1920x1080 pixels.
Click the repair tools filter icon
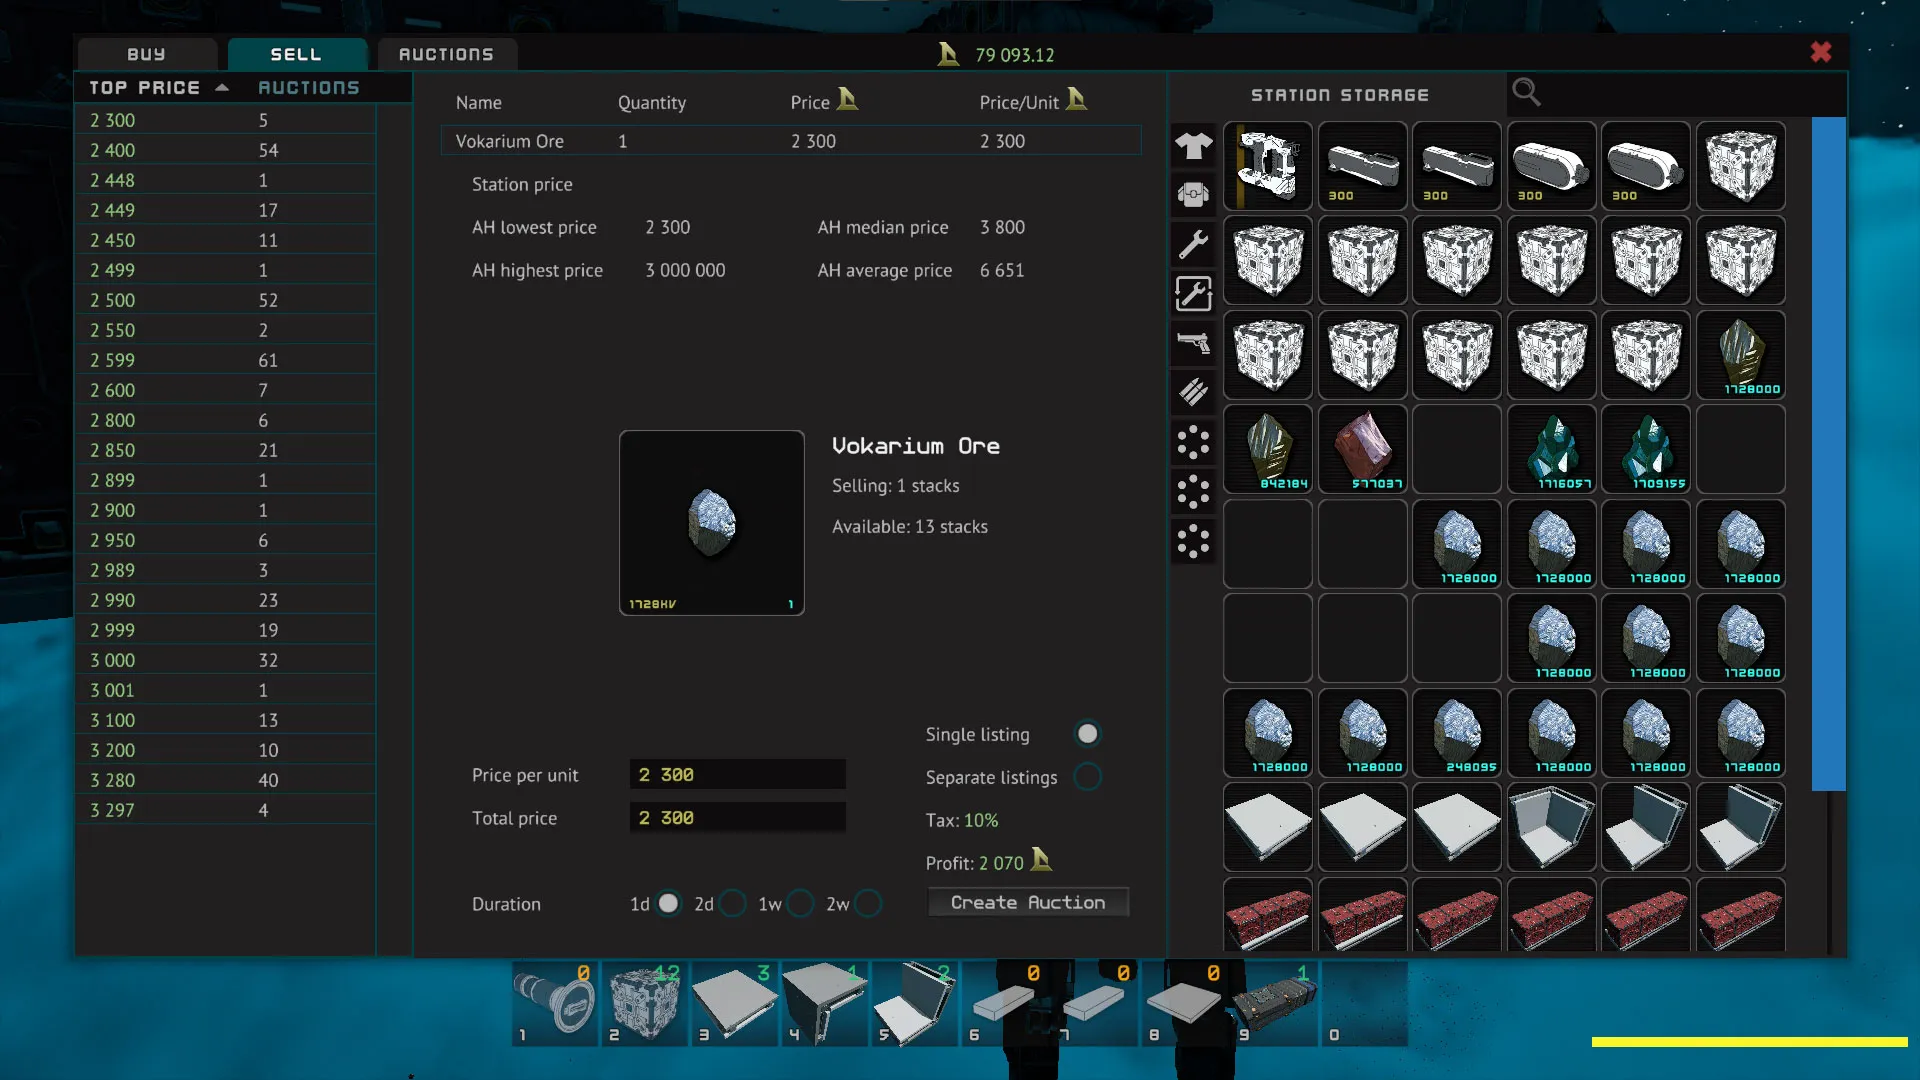1193,293
